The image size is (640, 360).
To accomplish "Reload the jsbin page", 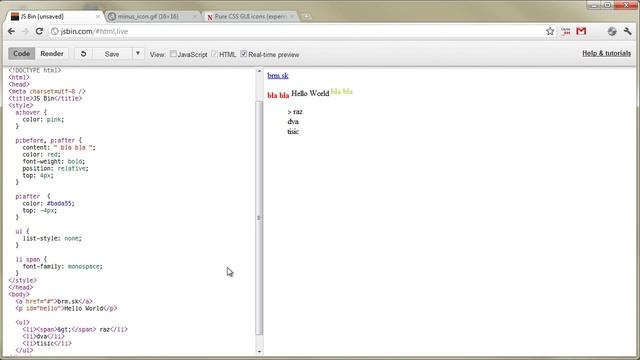I will [39, 31].
